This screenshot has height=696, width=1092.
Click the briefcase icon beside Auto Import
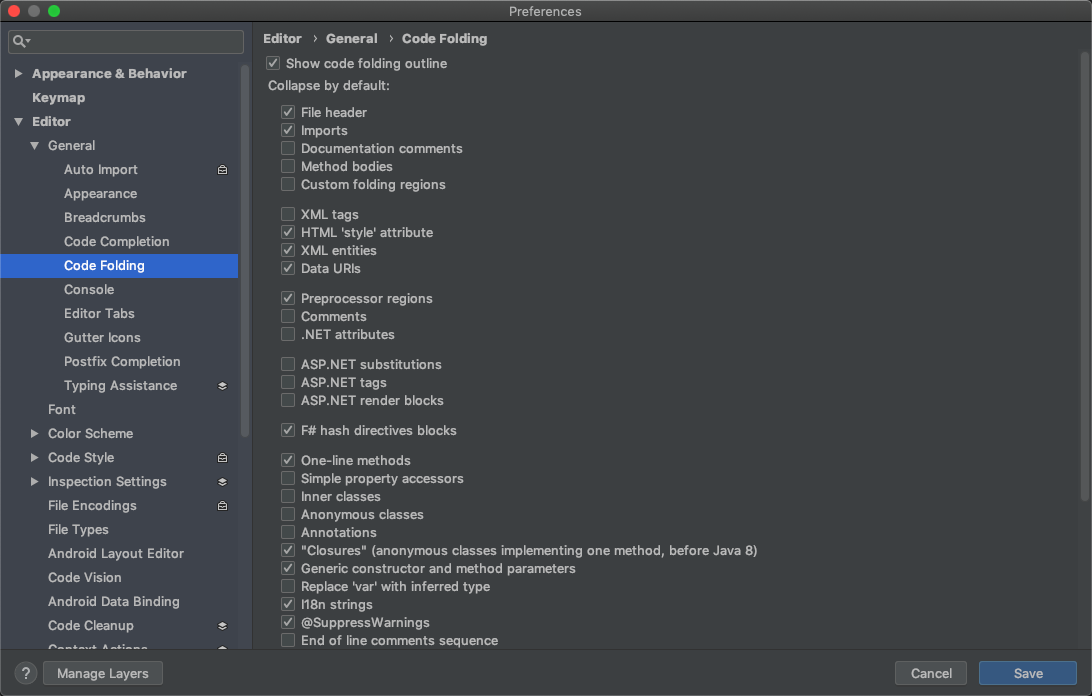point(222,170)
